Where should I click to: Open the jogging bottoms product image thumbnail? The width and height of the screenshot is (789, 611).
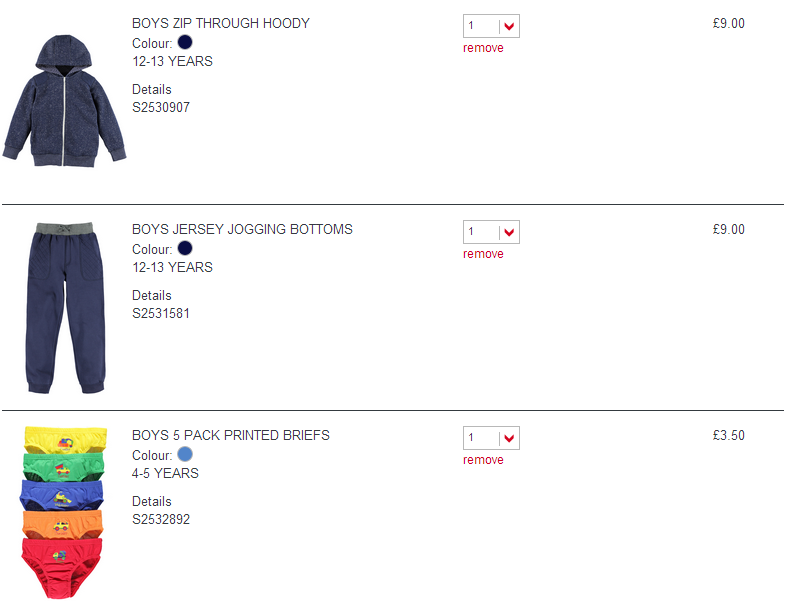[65, 308]
